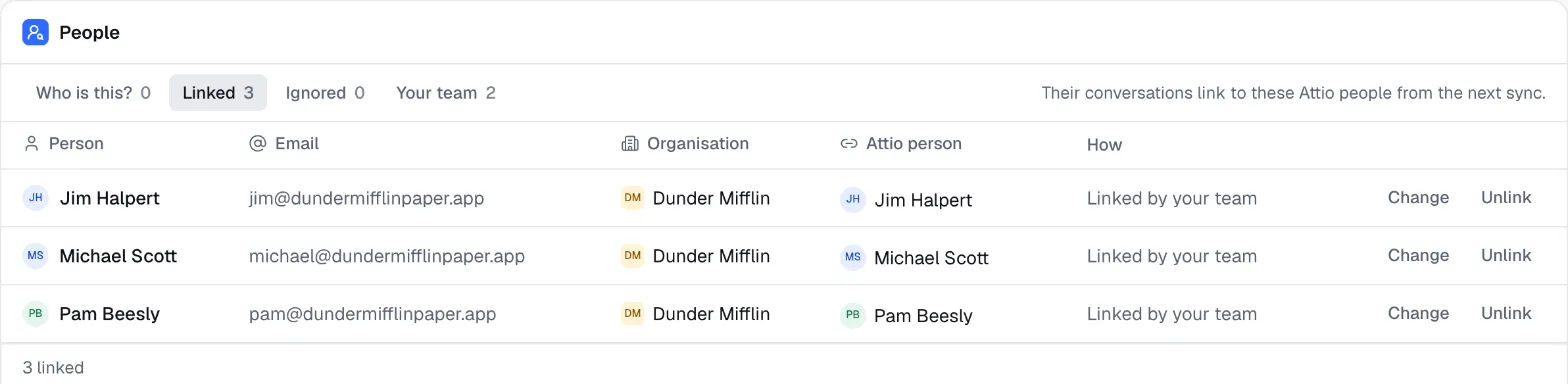
Task: Click Change for Jim Halpert
Action: point(1418,198)
